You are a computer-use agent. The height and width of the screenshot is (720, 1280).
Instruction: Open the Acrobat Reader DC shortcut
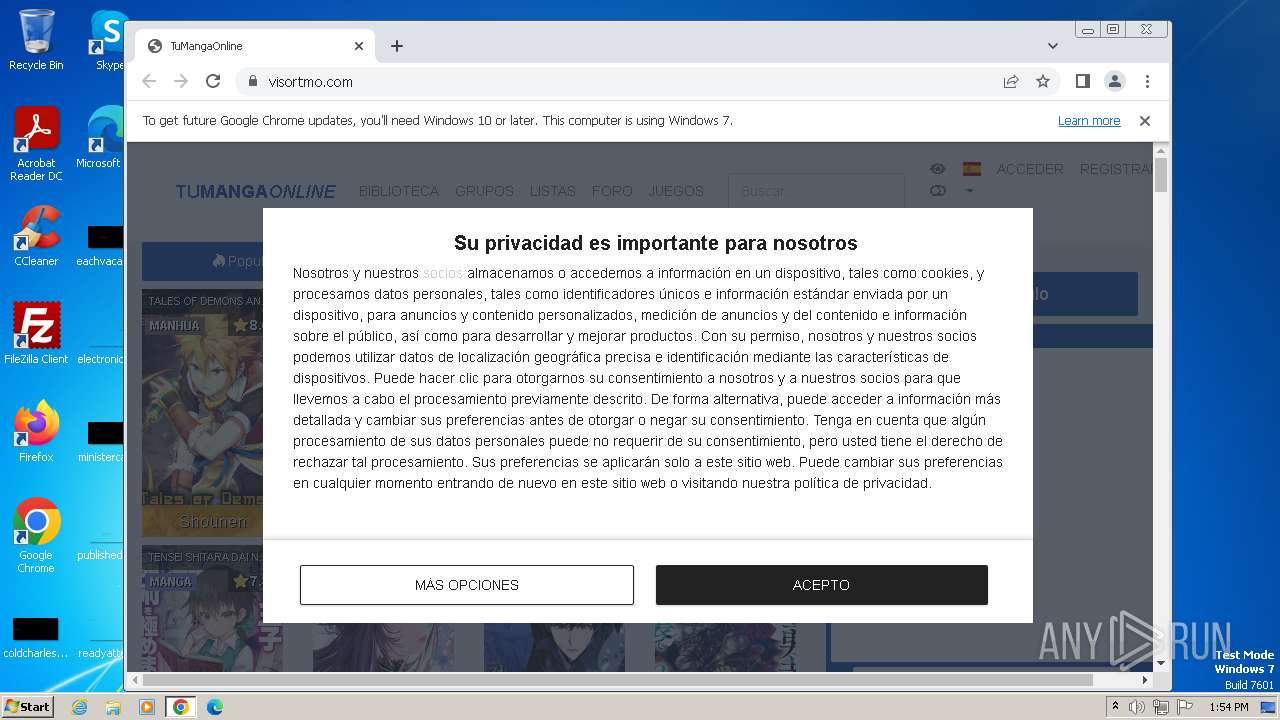[x=36, y=144]
